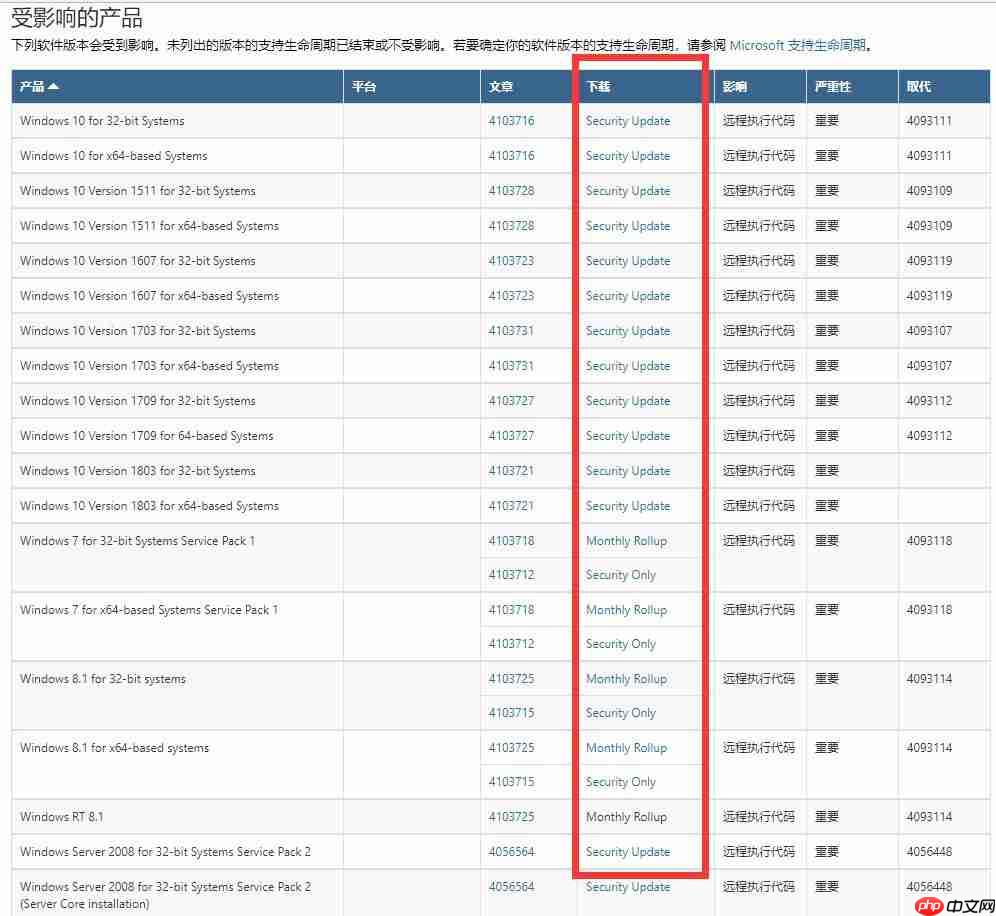Open article 4103728 for Version 1511 x64-based
Viewport: 996px width, 916px height.
[x=511, y=226]
